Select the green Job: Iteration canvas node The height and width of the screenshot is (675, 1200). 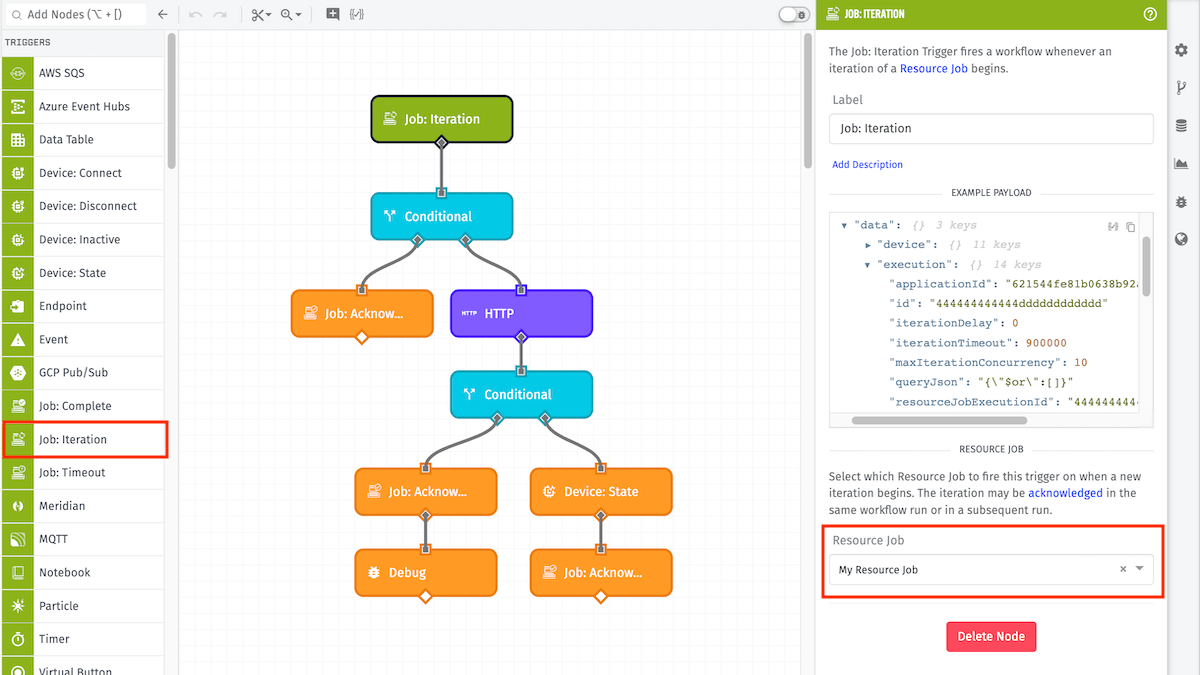[442, 118]
